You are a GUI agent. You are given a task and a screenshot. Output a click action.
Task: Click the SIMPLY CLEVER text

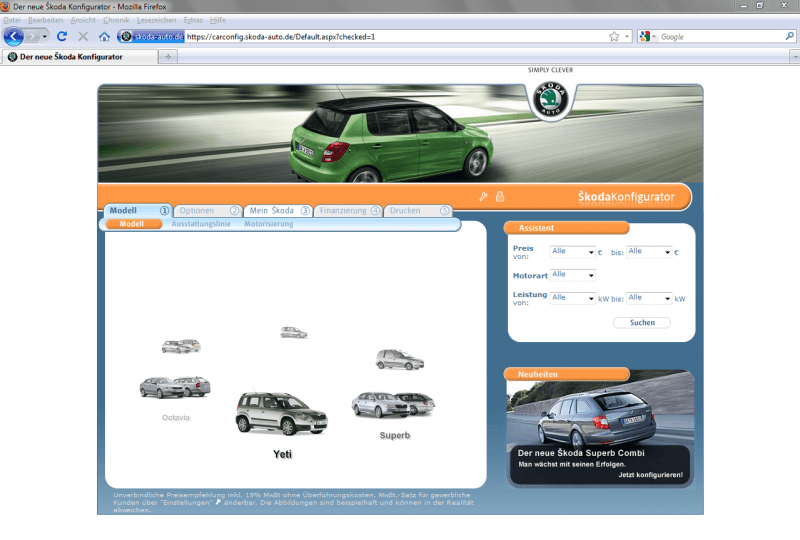pyautogui.click(x=550, y=70)
